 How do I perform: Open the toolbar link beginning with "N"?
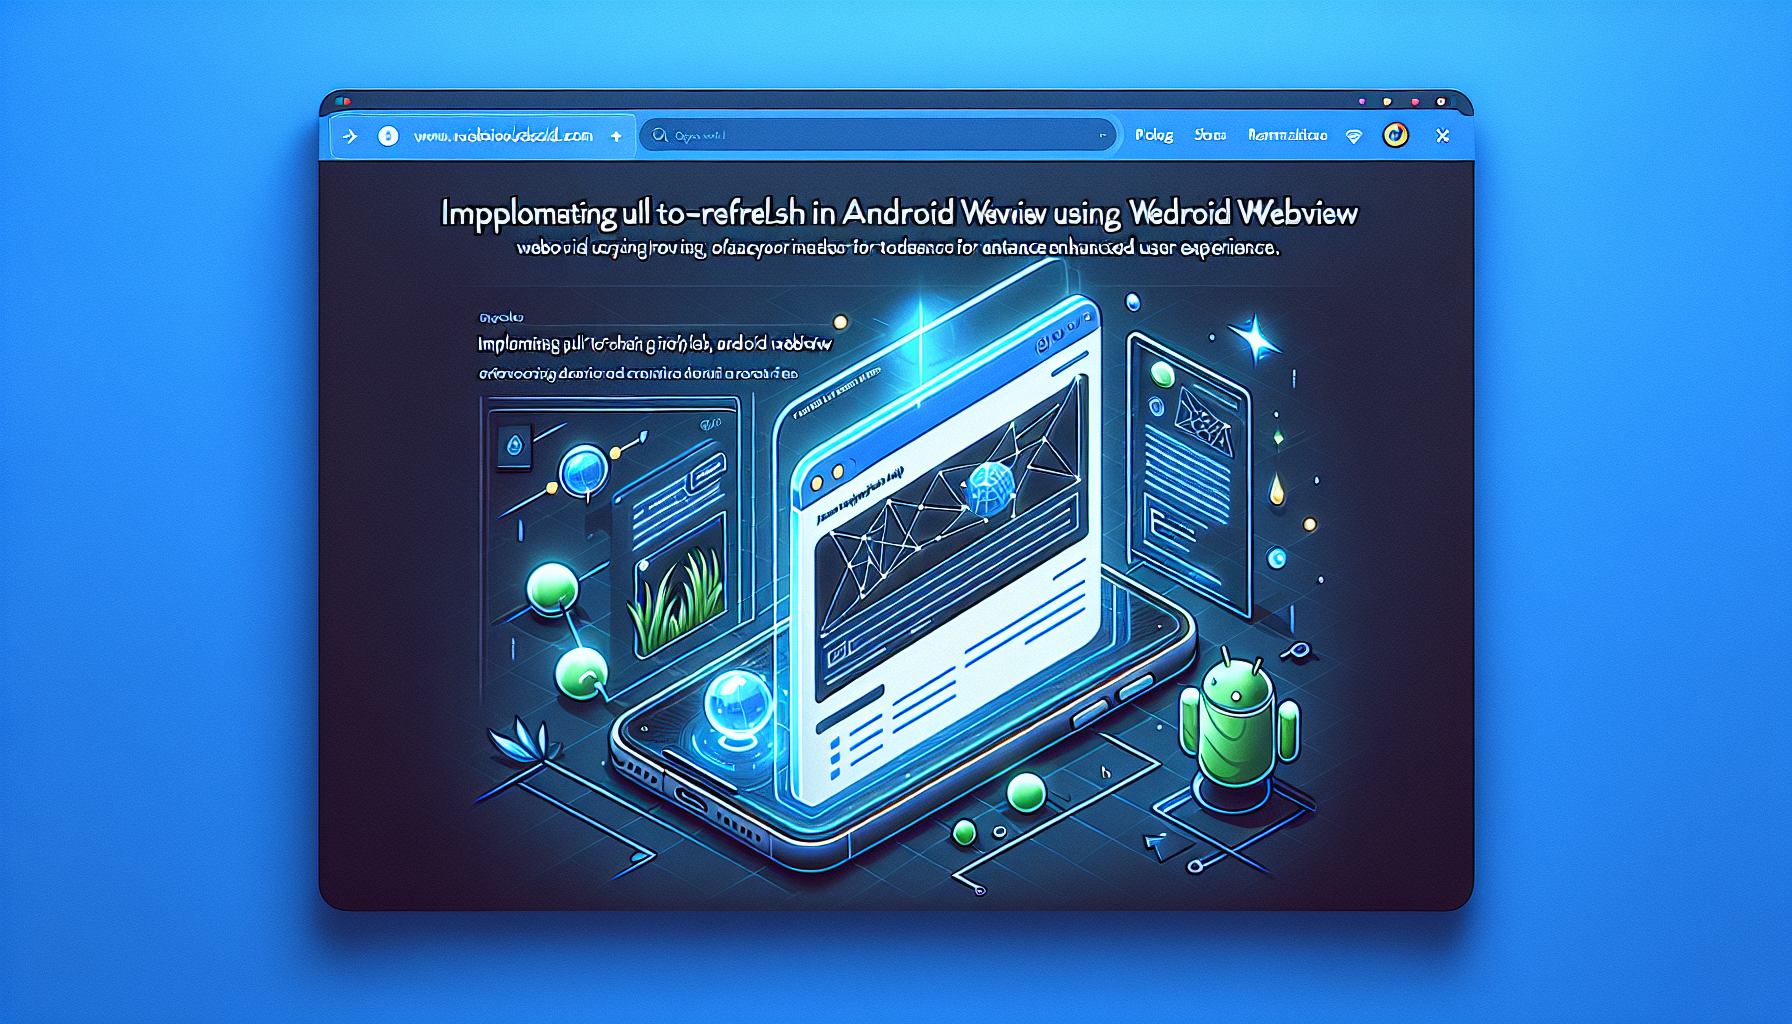click(1287, 135)
